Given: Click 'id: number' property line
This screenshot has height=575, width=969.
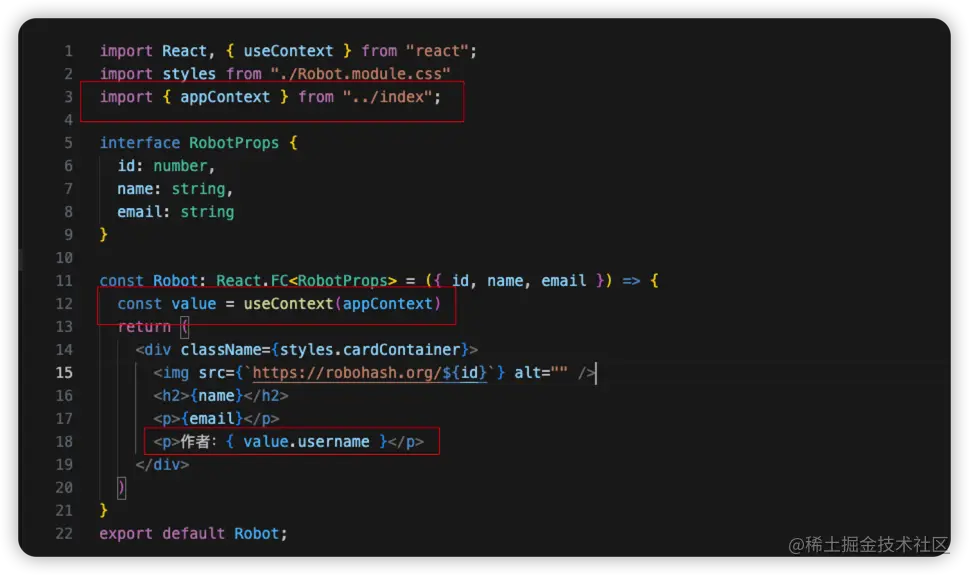Looking at the screenshot, I should (x=166, y=166).
